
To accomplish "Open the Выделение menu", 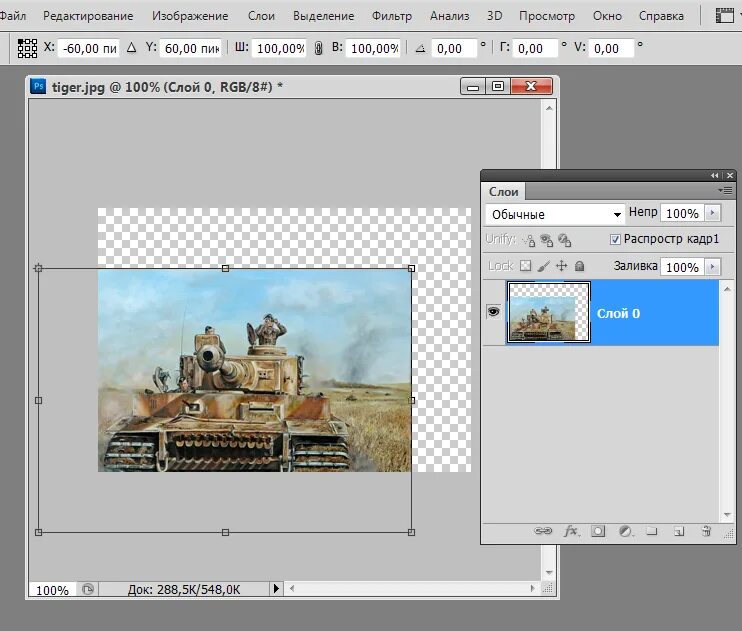I will coord(323,16).
